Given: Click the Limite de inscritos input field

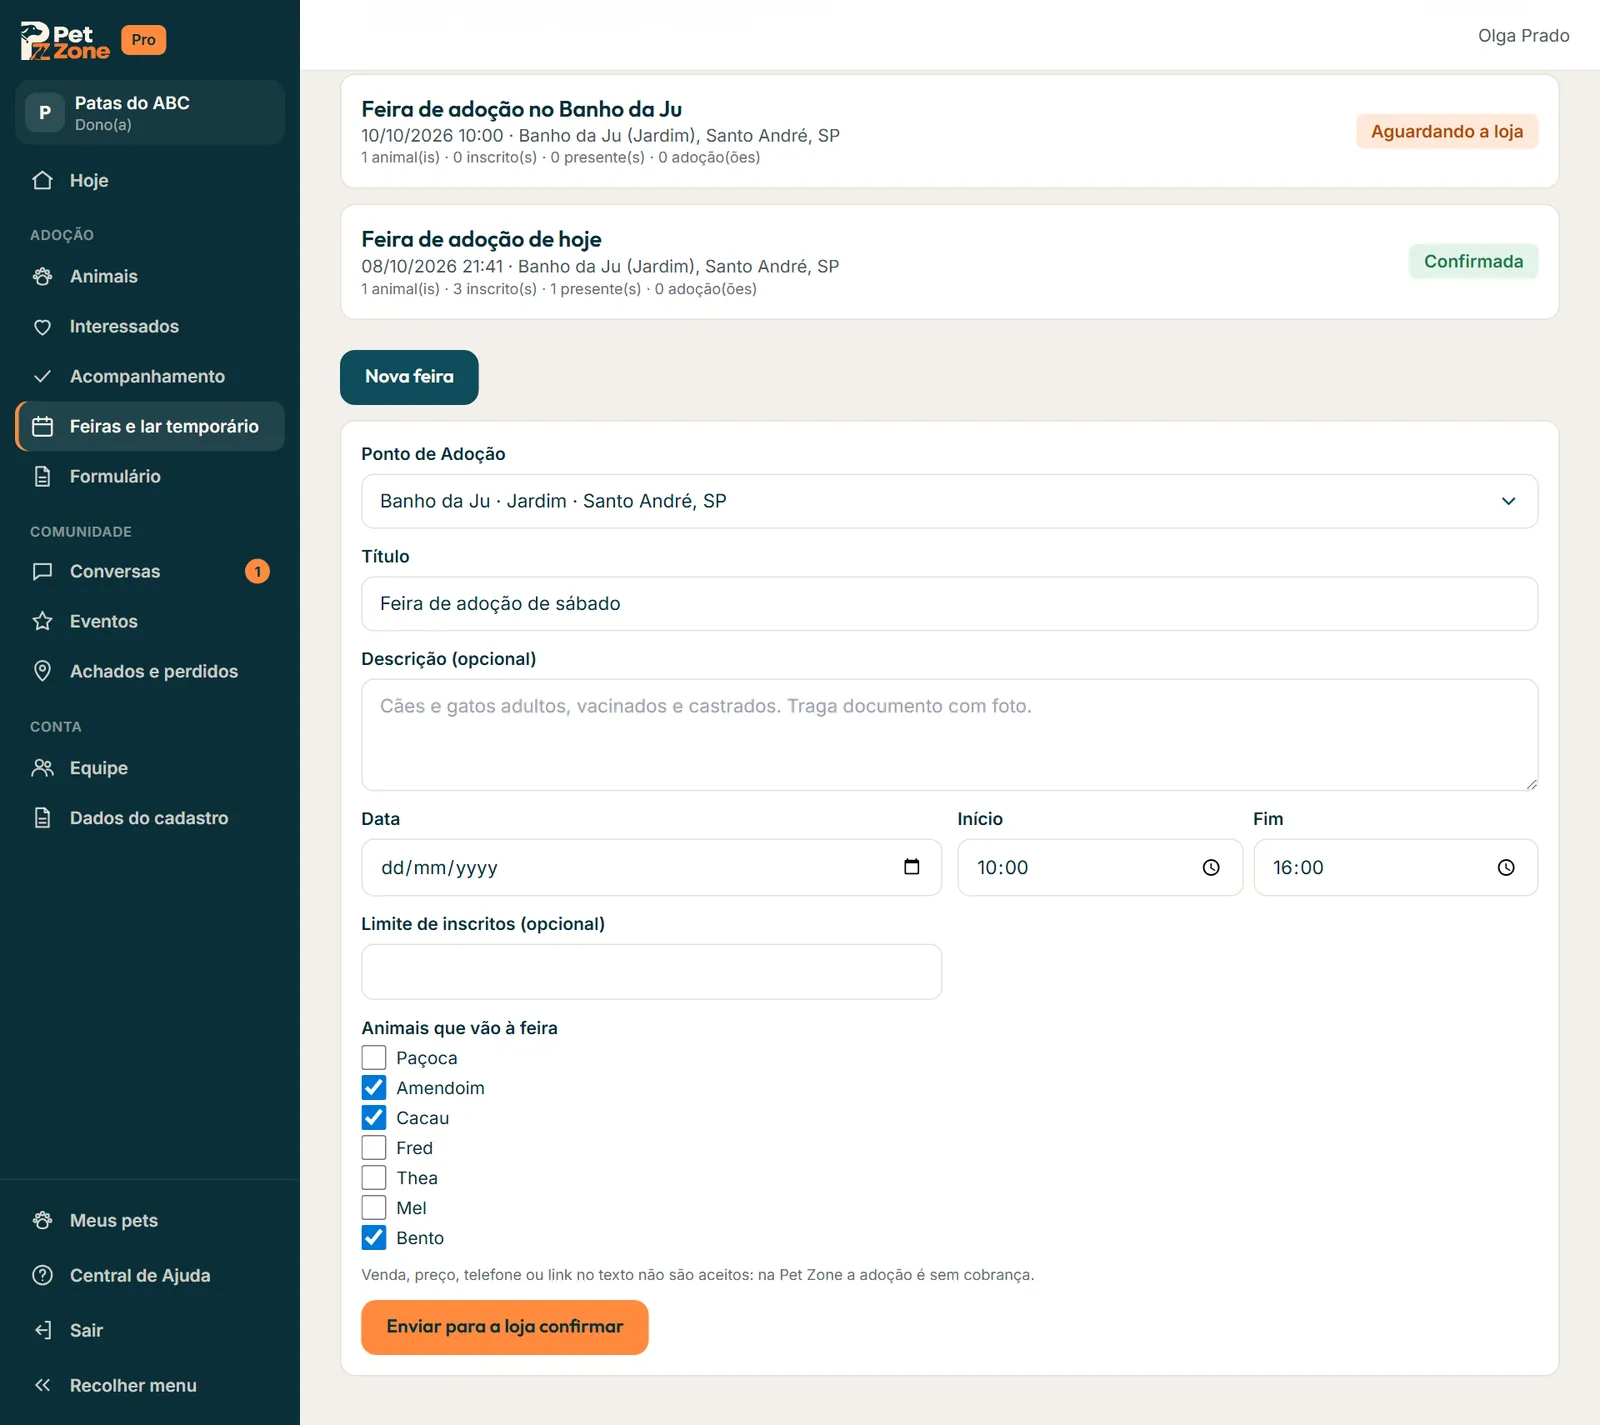Looking at the screenshot, I should (x=651, y=971).
